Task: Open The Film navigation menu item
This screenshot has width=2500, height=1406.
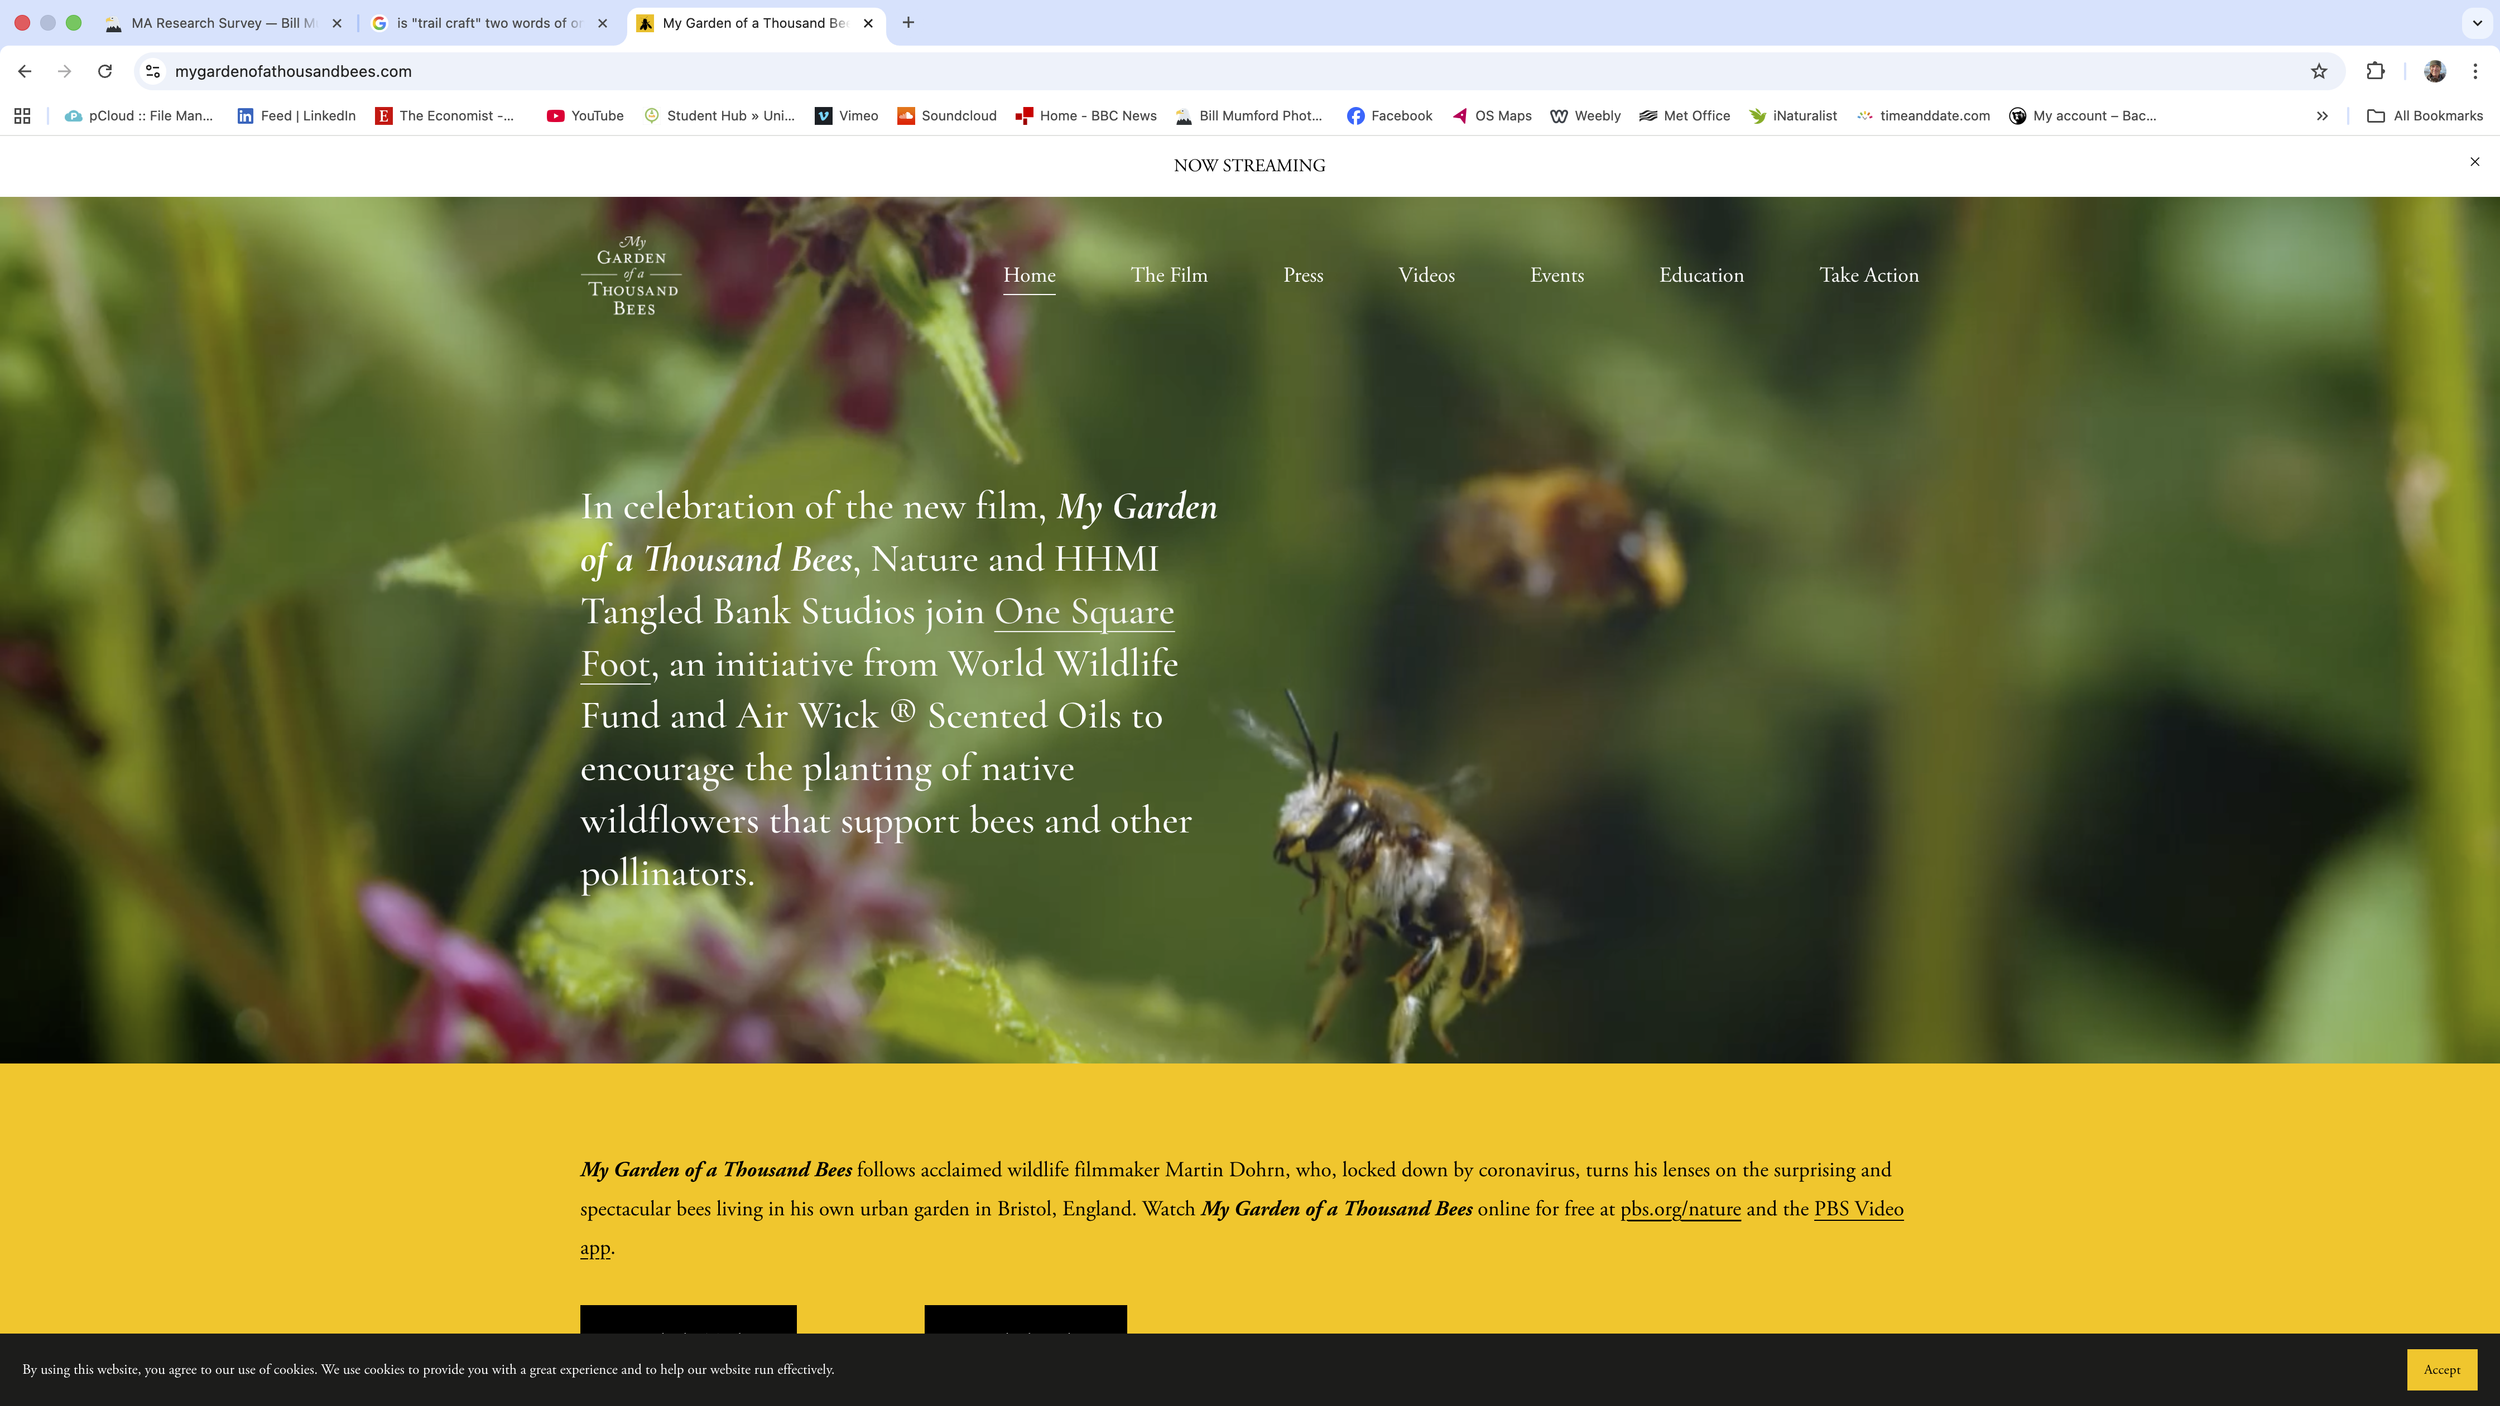Action: pyautogui.click(x=1169, y=275)
